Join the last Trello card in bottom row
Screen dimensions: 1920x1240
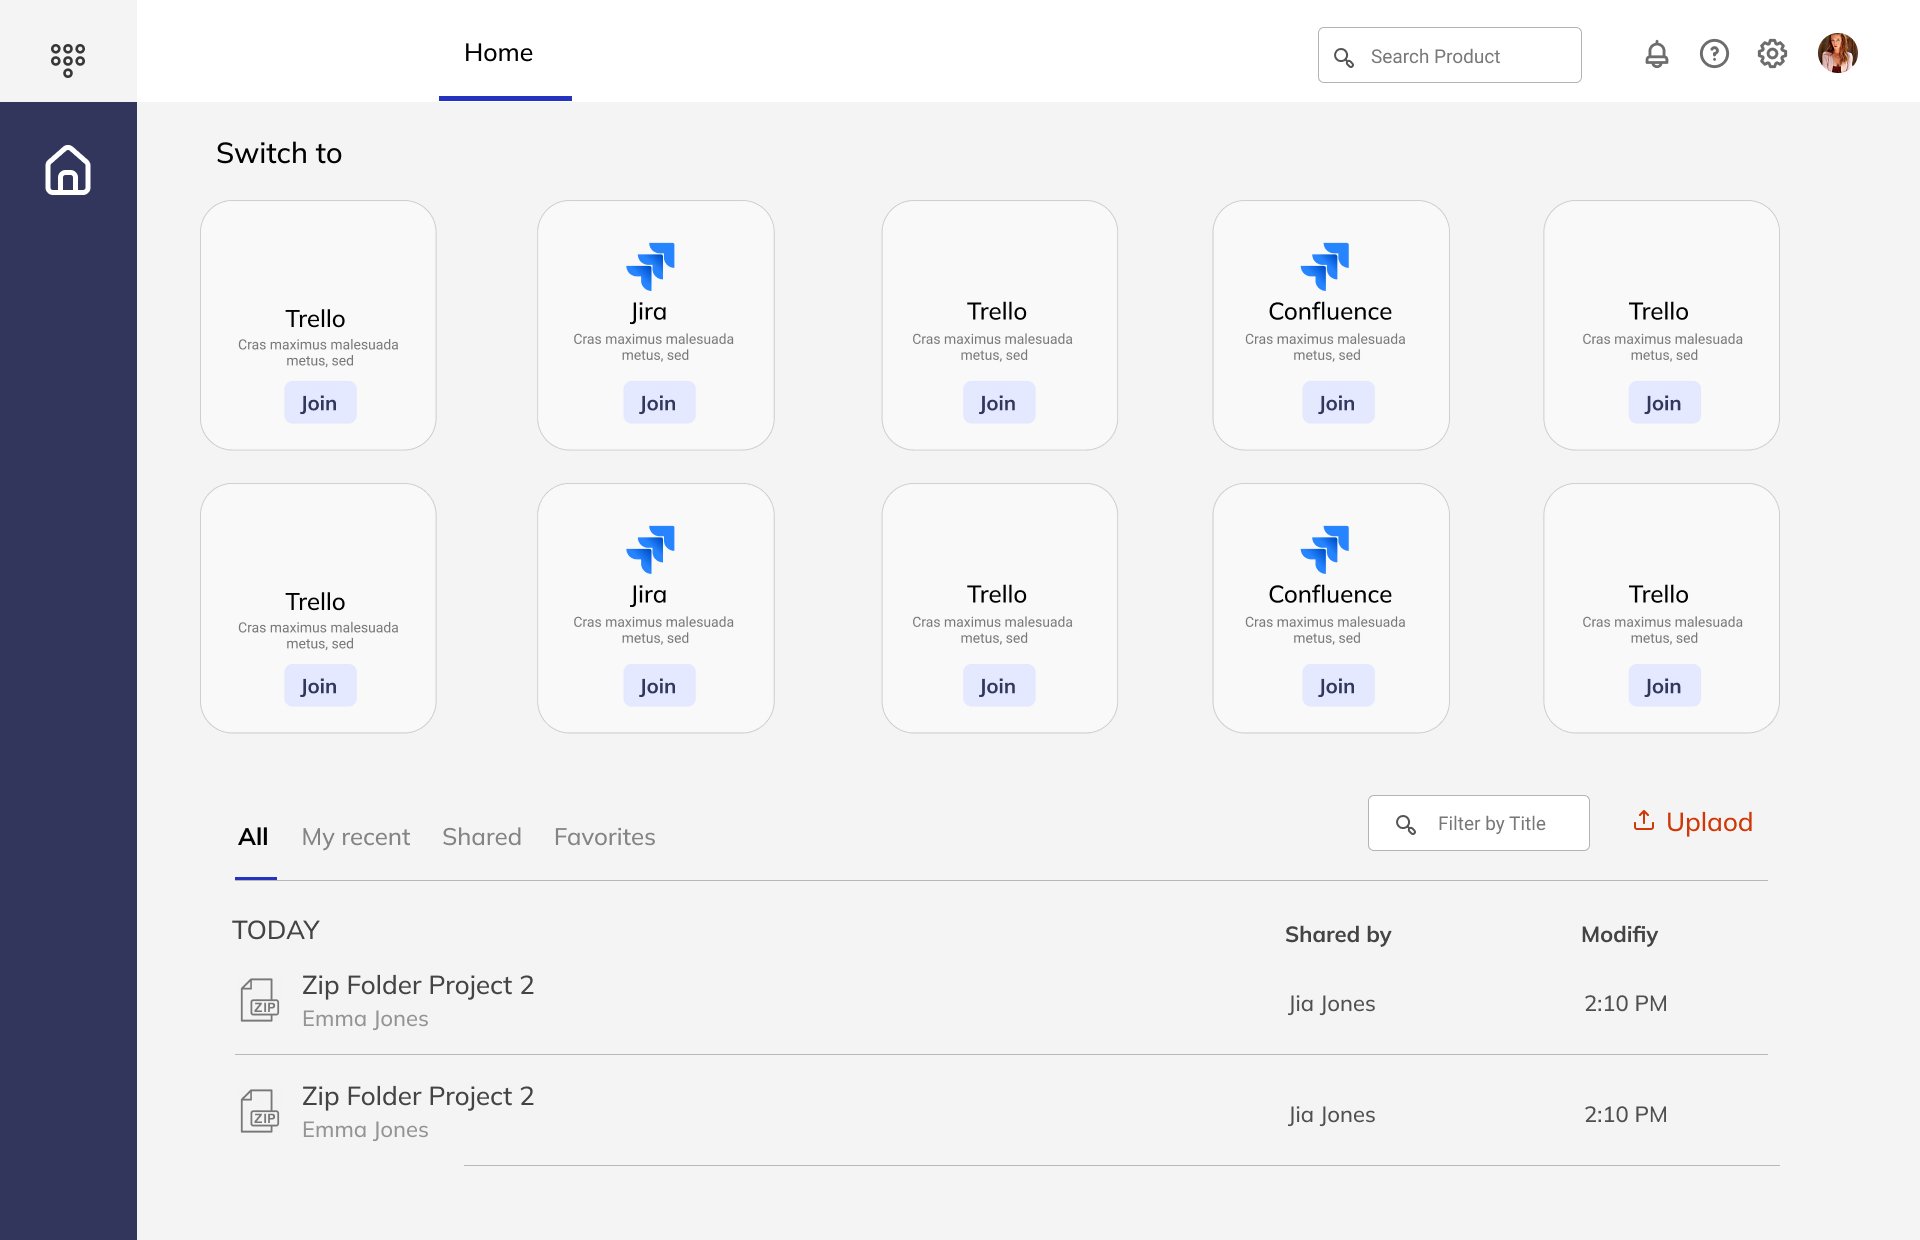pyautogui.click(x=1663, y=686)
